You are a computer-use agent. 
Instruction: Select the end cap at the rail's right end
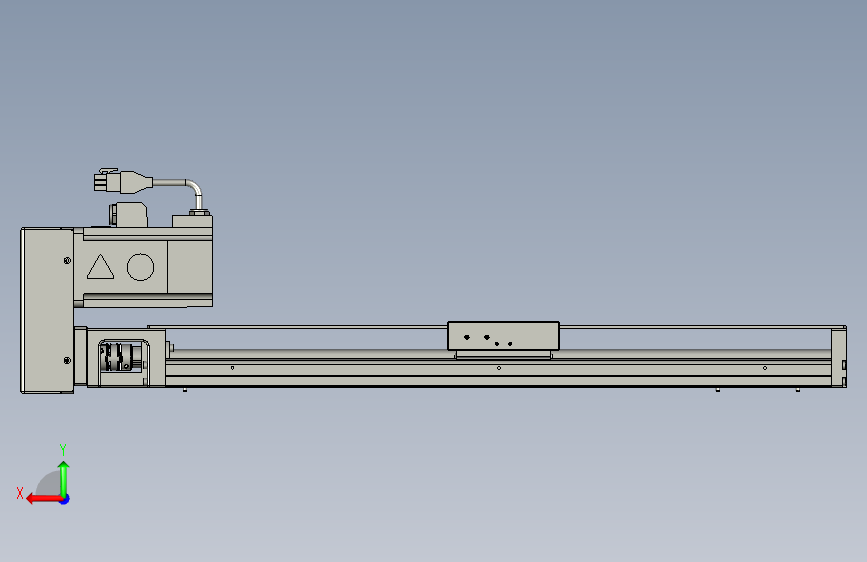point(839,357)
